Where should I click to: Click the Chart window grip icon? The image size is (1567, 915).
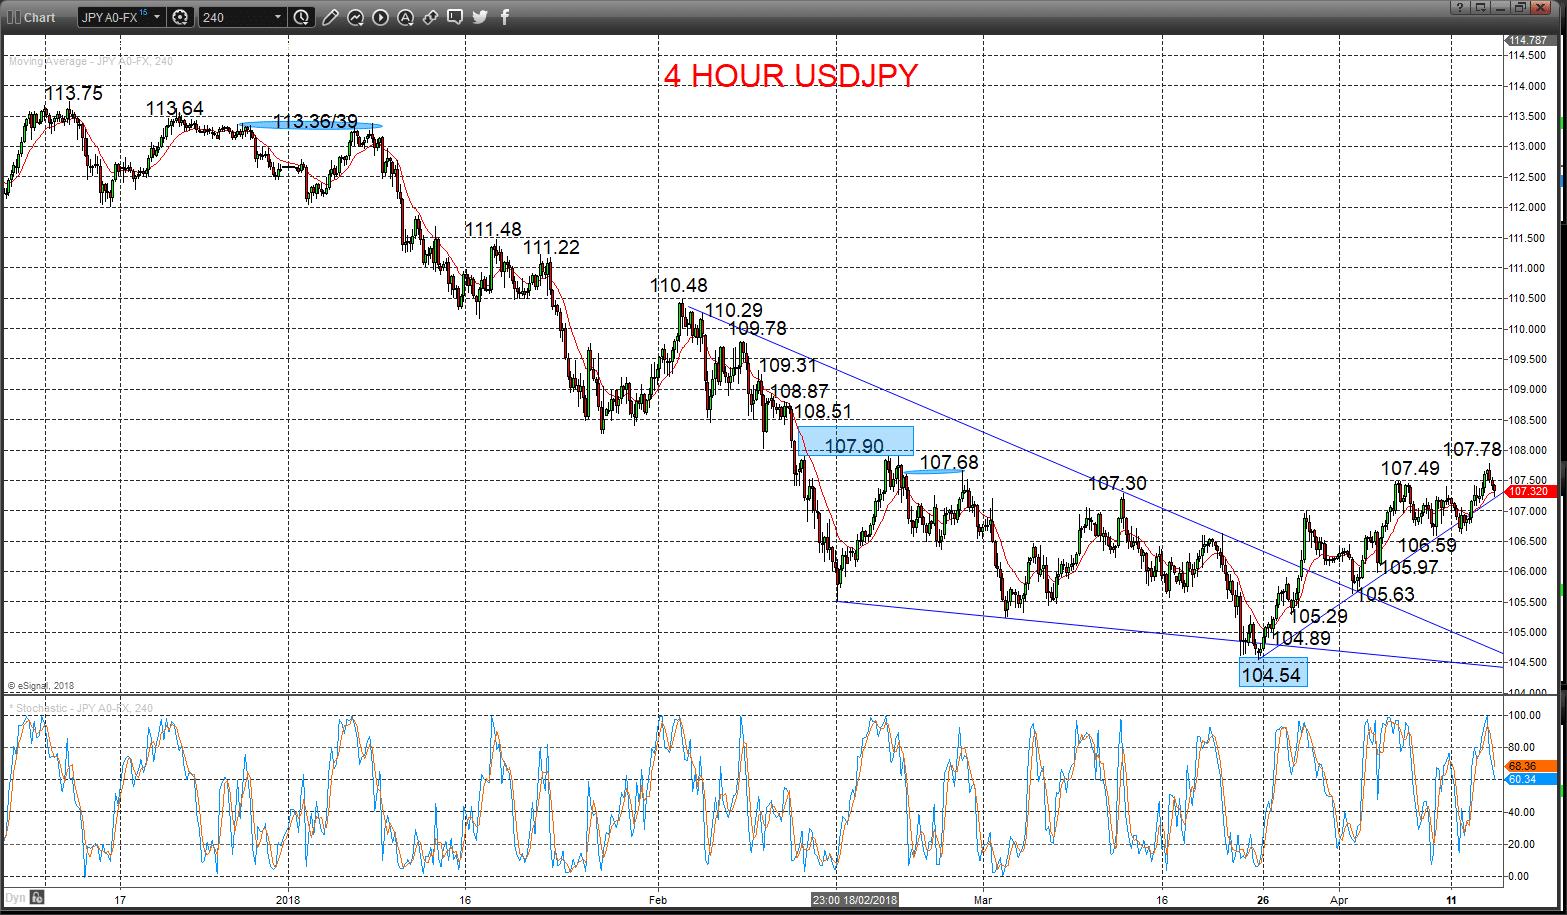13,17
